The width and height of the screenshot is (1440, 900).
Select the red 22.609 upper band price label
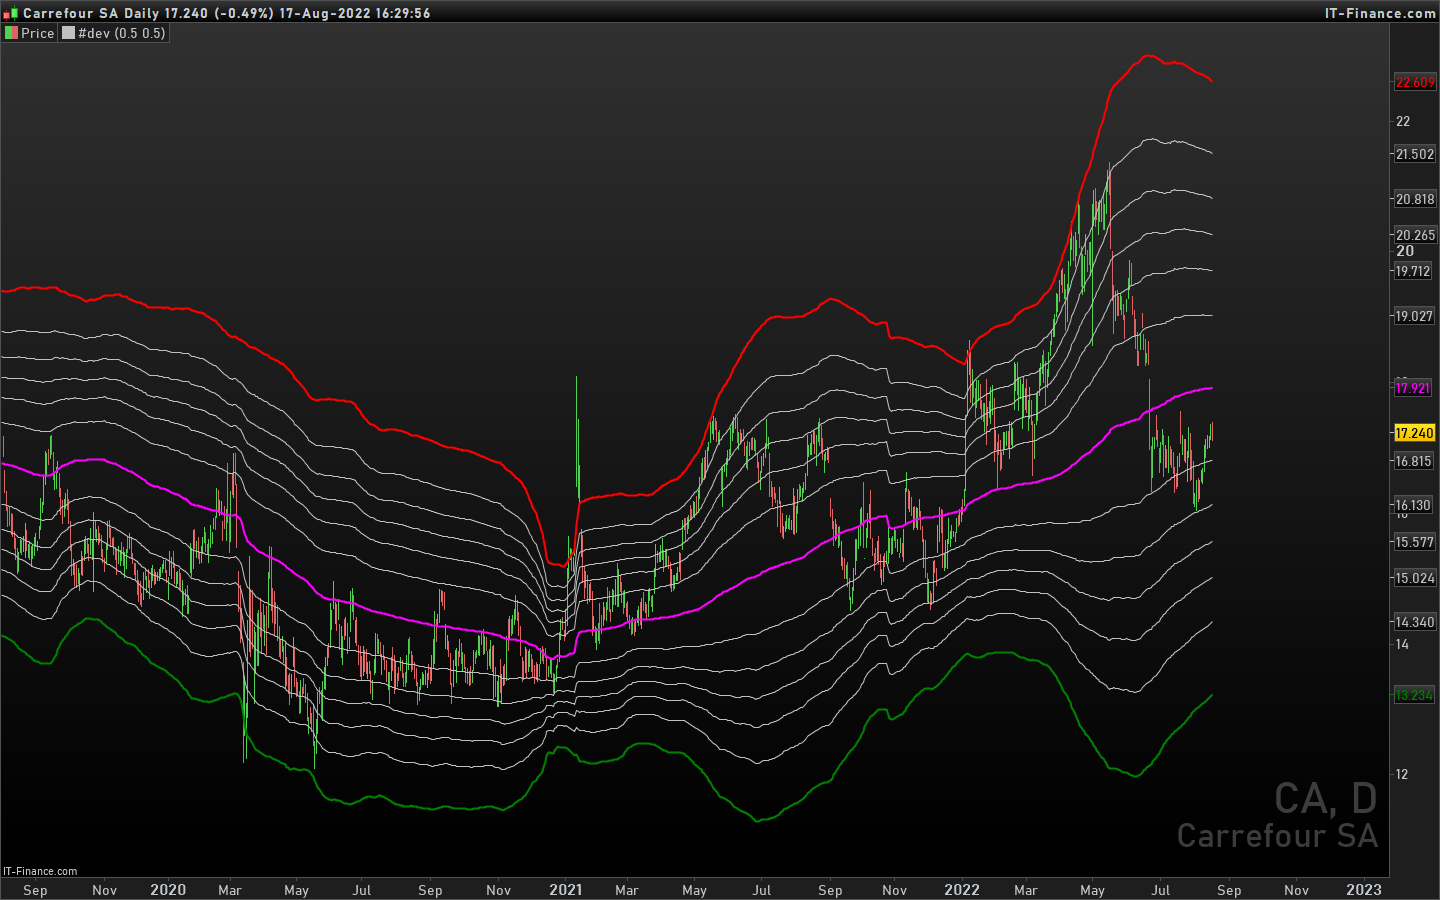[x=1415, y=83]
